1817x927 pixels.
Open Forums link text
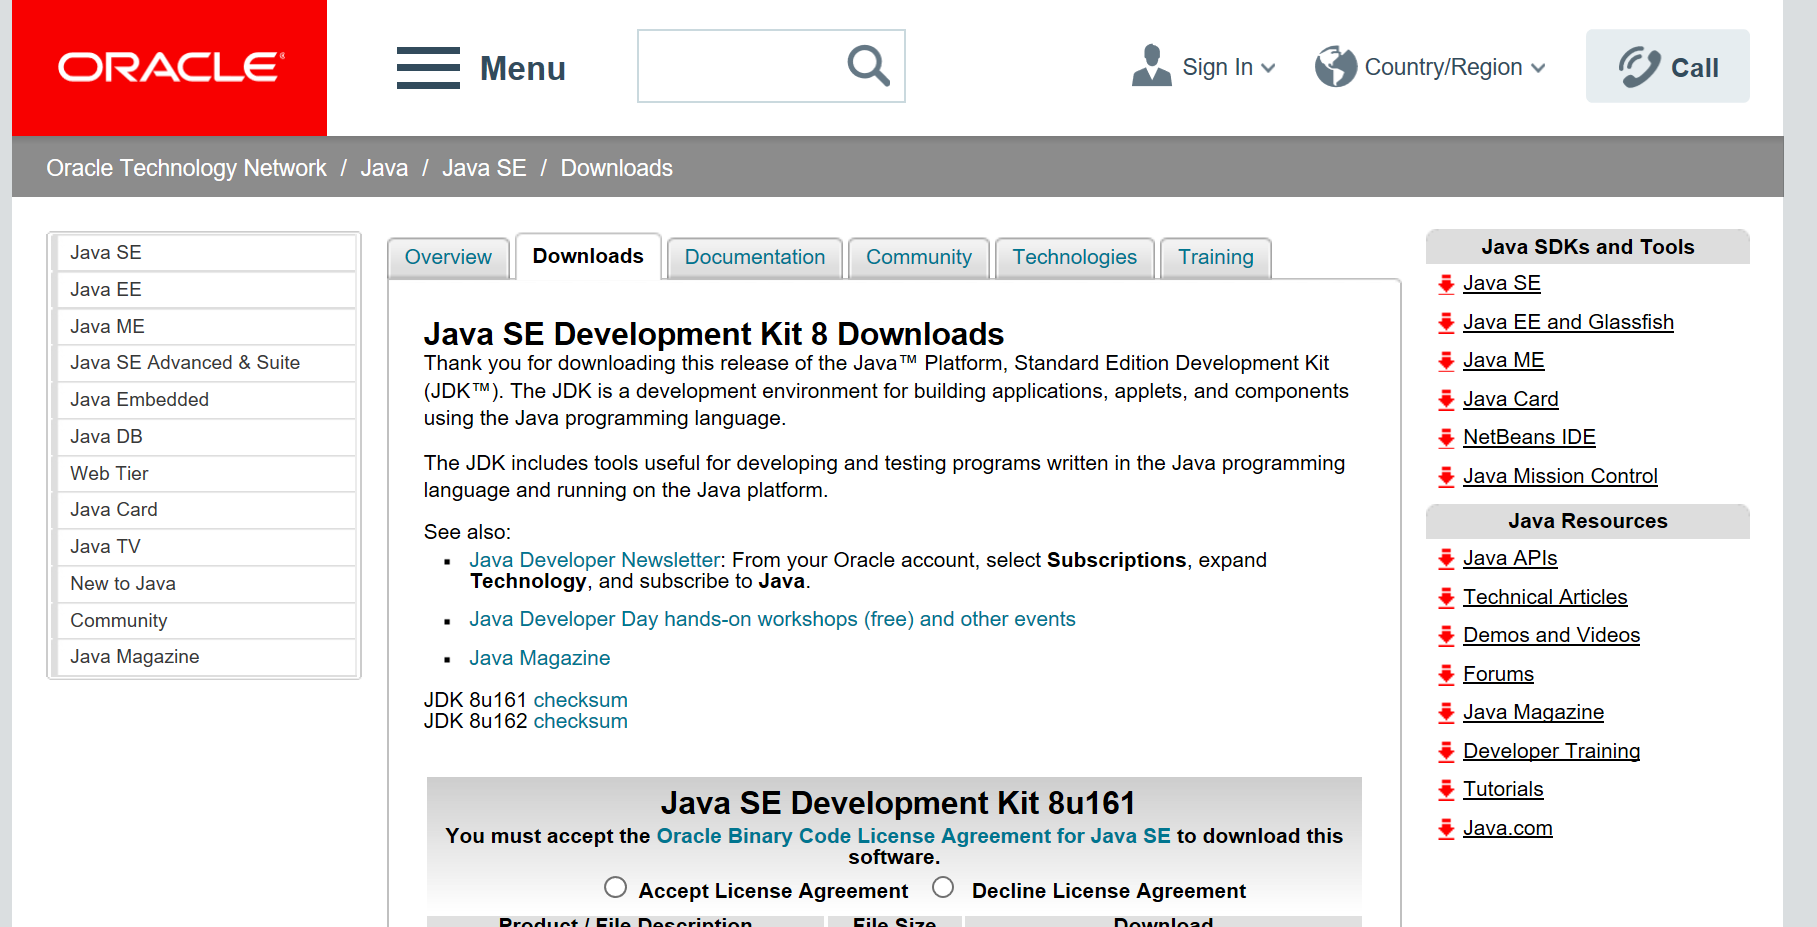point(1498,674)
